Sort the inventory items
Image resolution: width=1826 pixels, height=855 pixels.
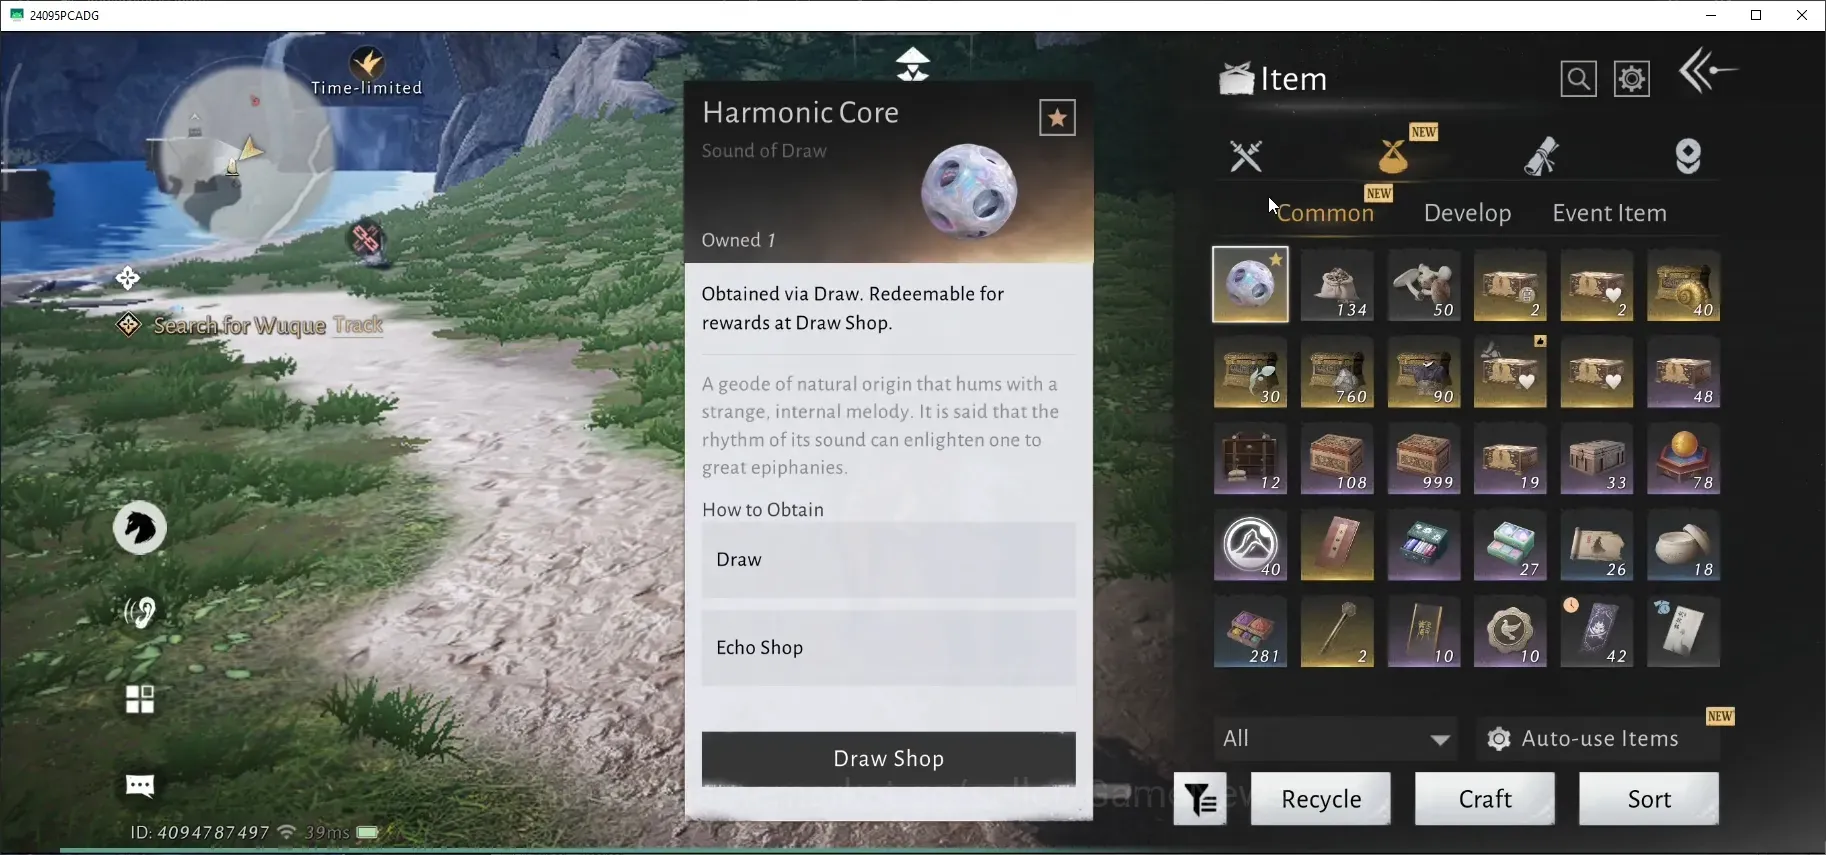[1649, 799]
